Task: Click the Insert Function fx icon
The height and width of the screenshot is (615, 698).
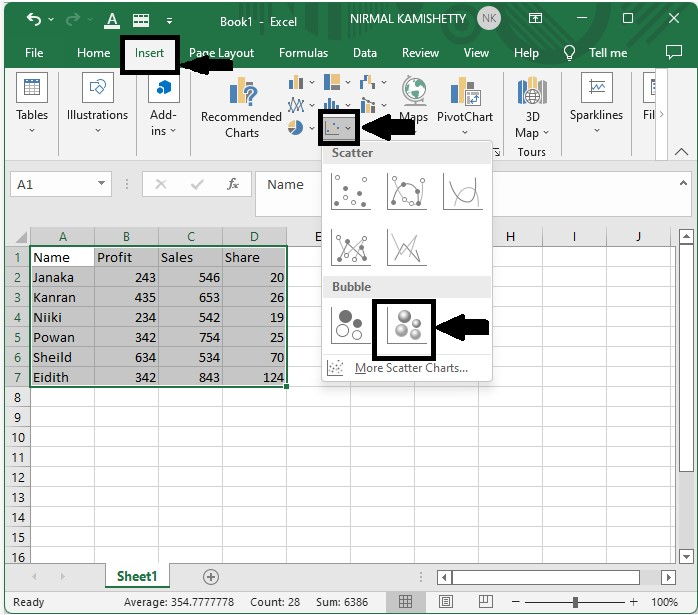Action: coord(233,184)
